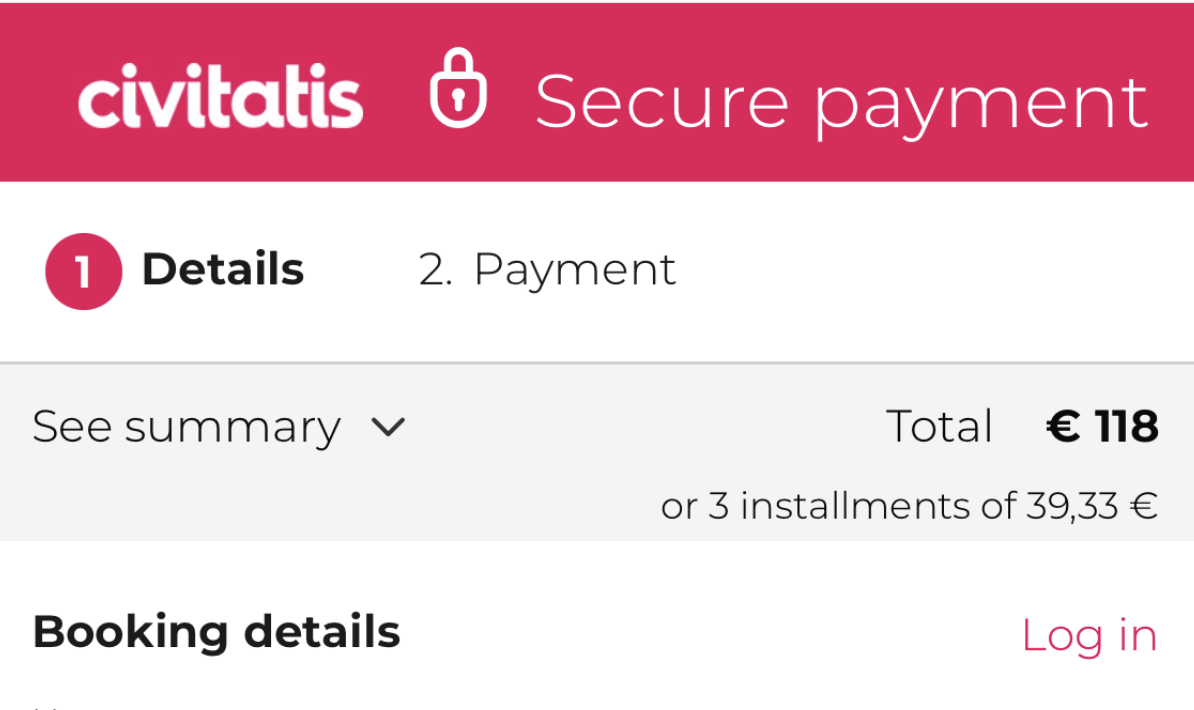Screen dimensions: 1194x710
Task: Click the Log in link
Action: (1089, 634)
